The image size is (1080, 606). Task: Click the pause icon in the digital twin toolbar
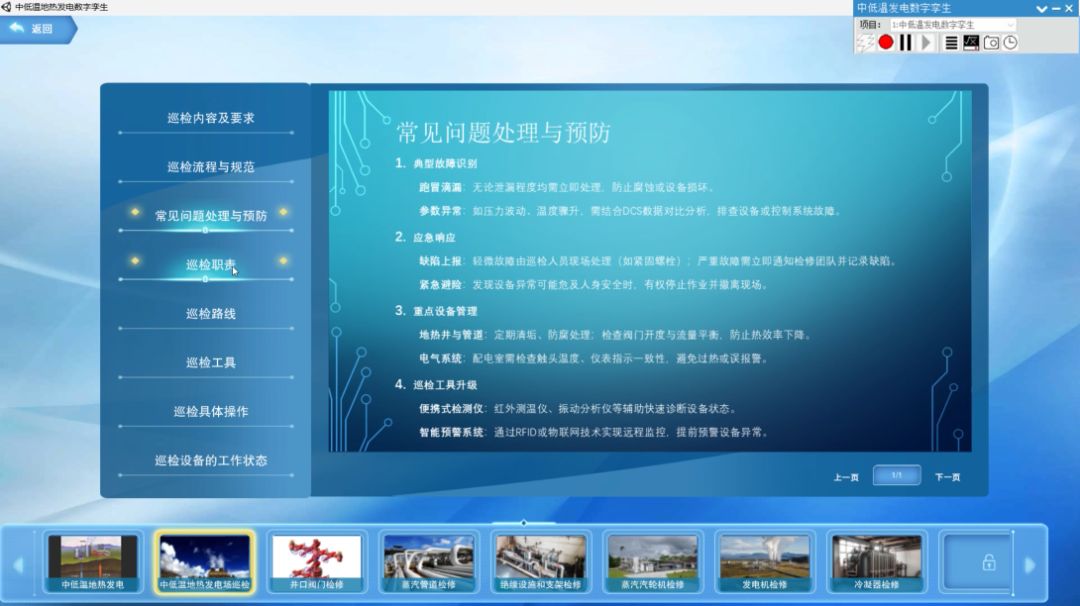(904, 42)
